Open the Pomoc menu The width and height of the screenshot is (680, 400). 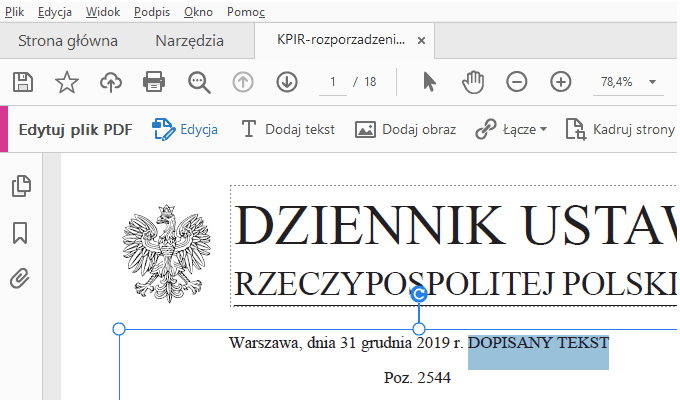pos(246,12)
